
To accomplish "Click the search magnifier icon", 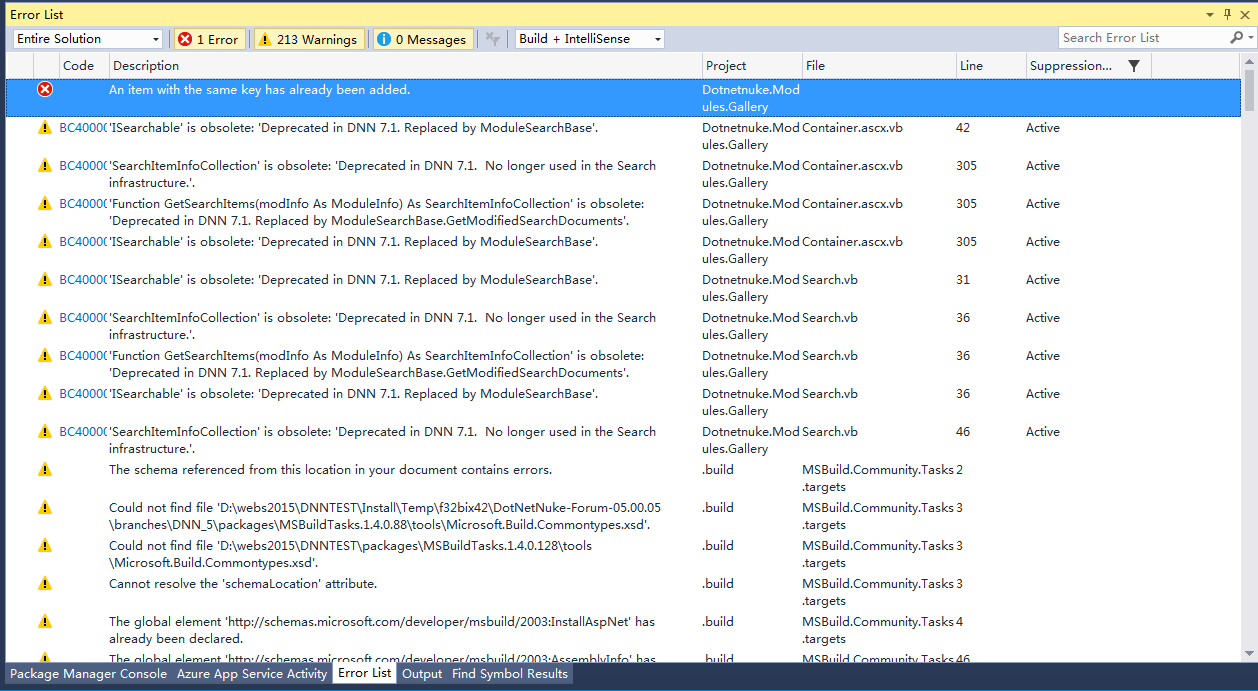I will coord(1236,38).
